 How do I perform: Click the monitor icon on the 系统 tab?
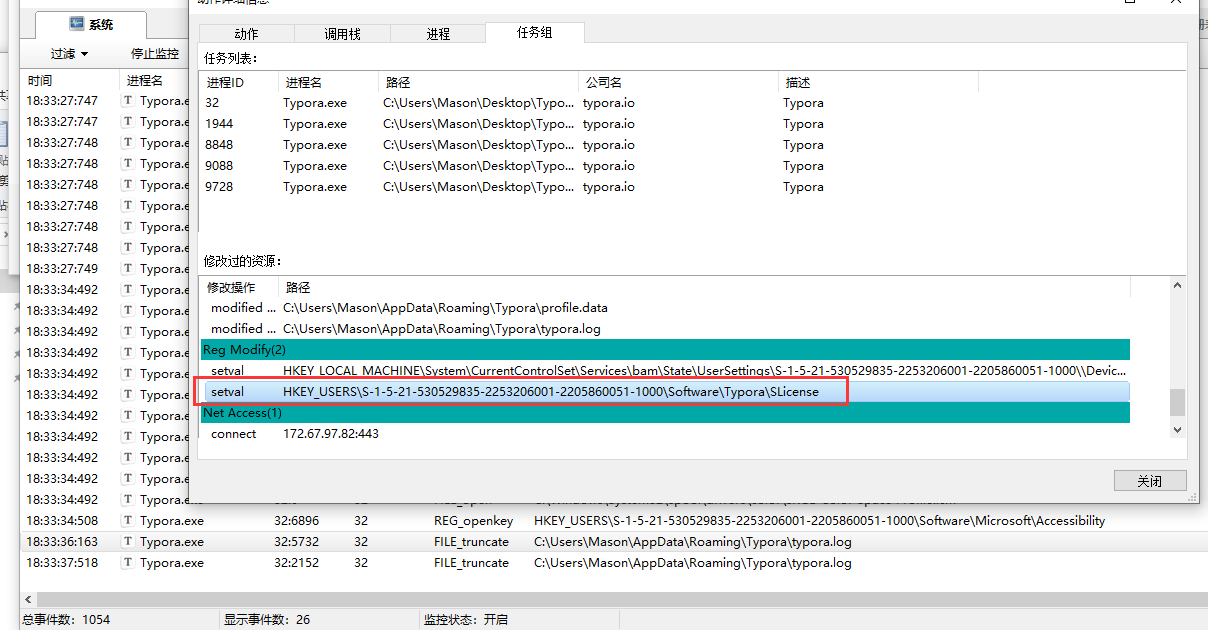coord(77,24)
